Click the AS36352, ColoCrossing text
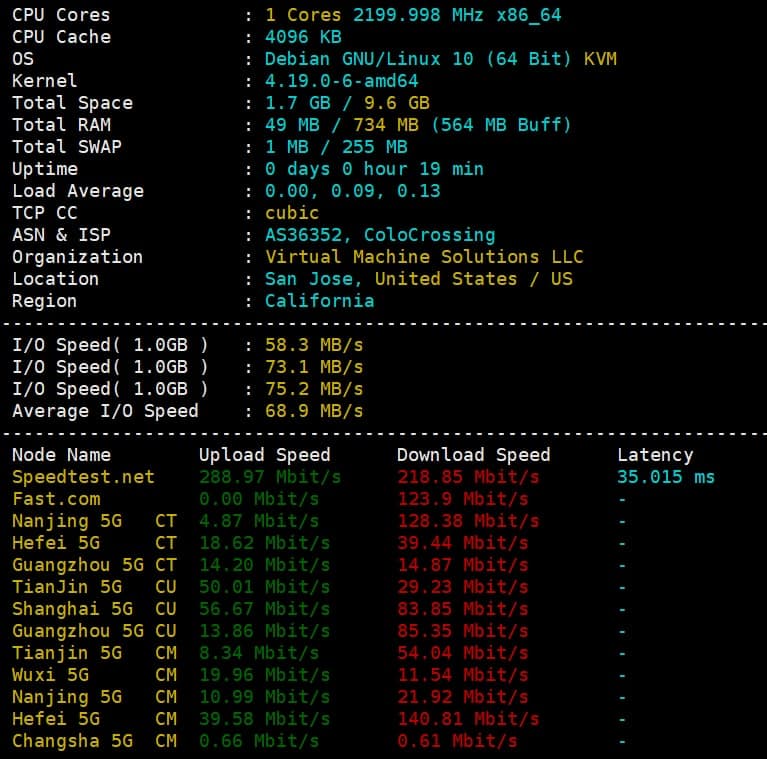The image size is (767, 759). (379, 235)
